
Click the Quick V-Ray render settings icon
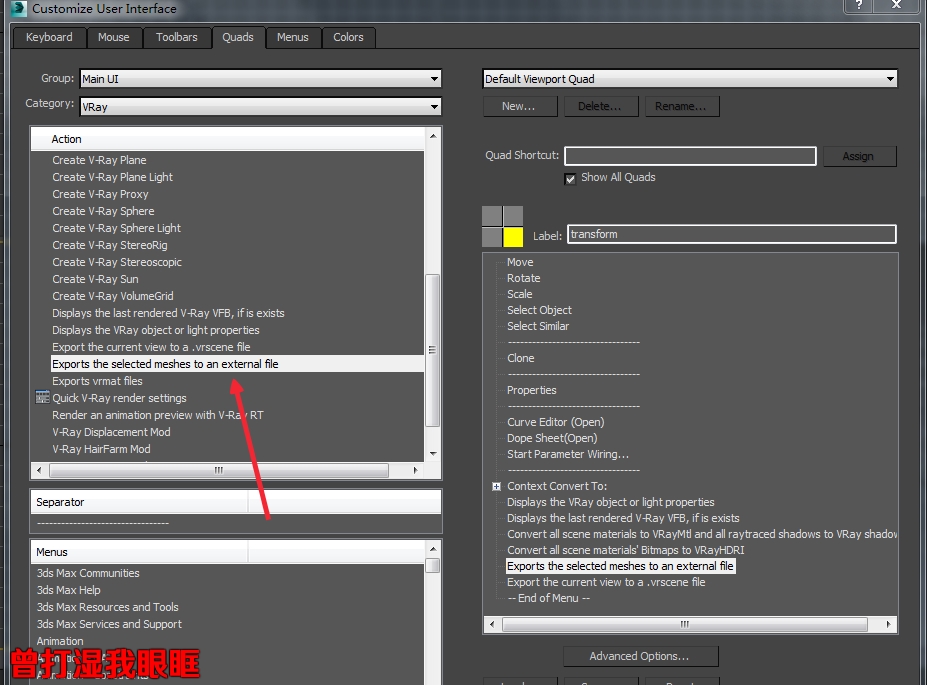(x=42, y=397)
